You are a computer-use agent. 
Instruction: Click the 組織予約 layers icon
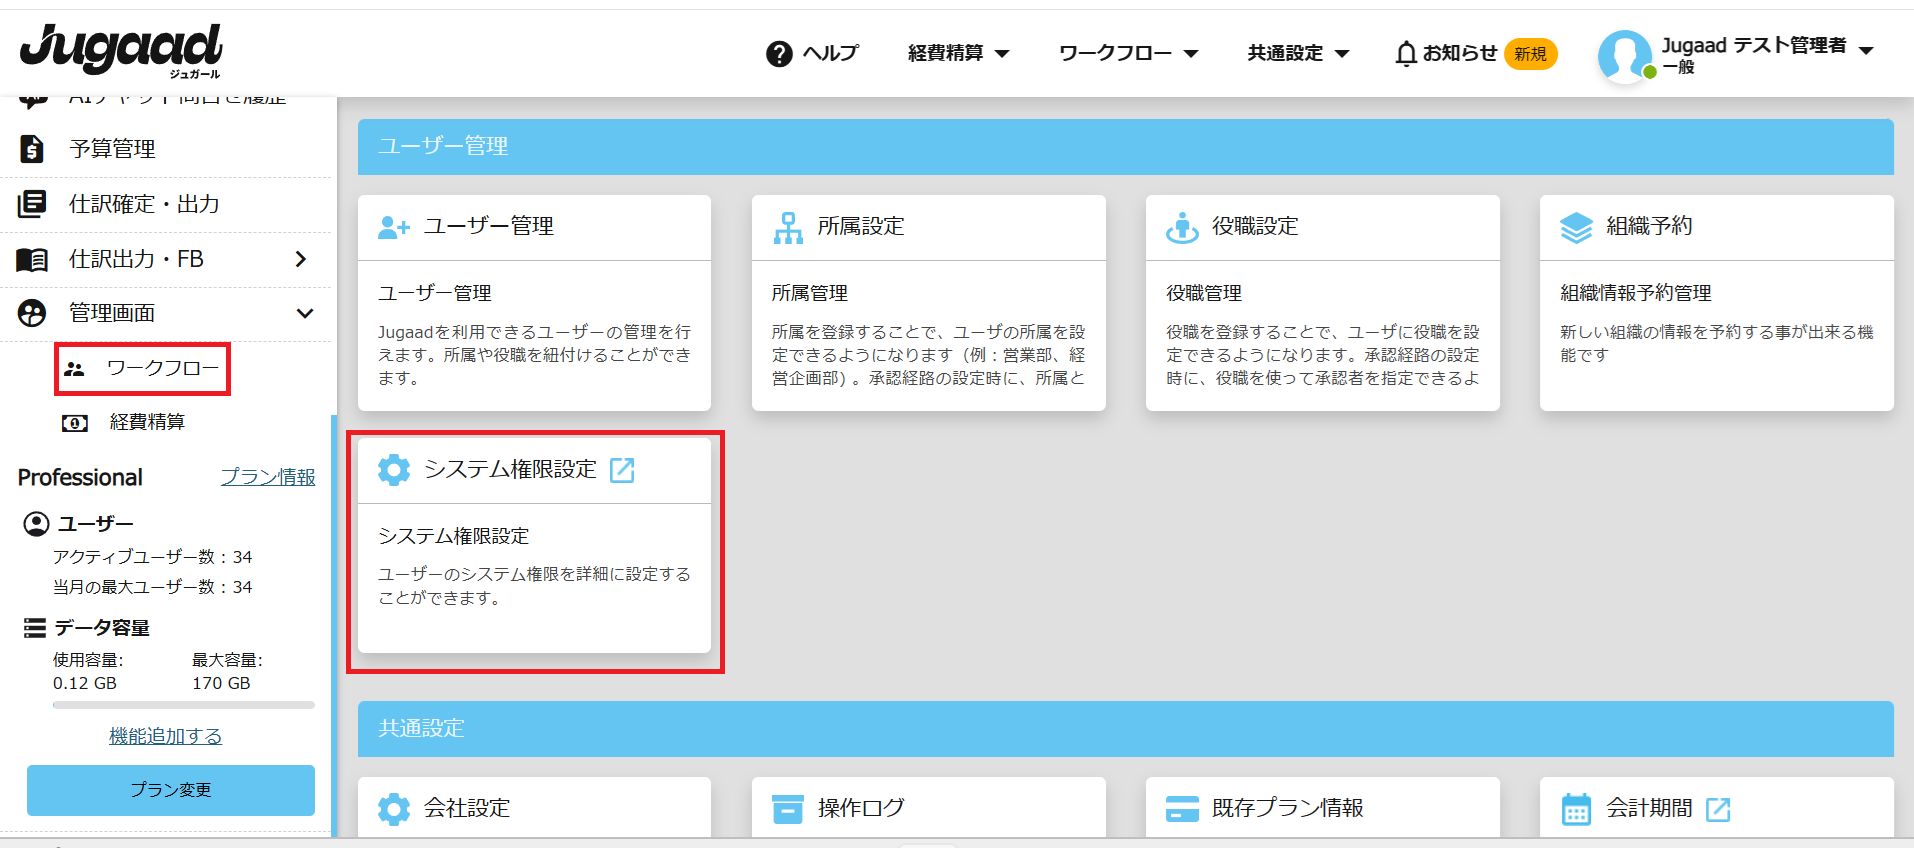(x=1576, y=227)
